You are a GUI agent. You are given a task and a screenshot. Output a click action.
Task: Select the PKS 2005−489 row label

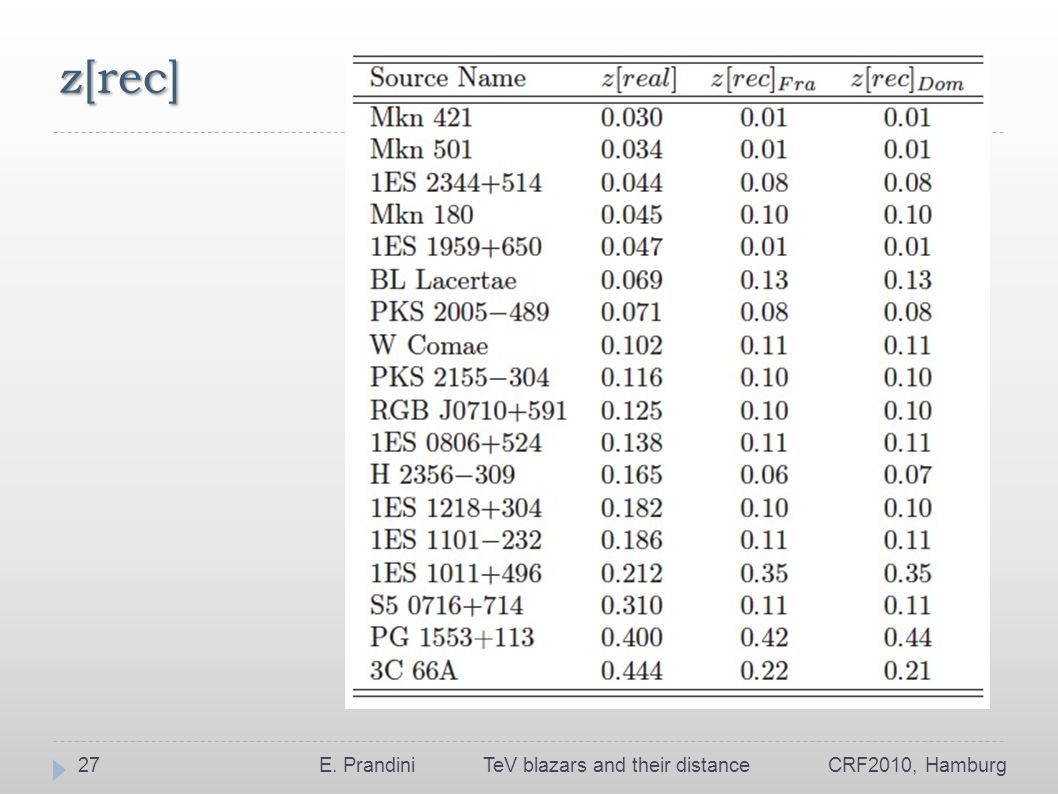coord(460,312)
